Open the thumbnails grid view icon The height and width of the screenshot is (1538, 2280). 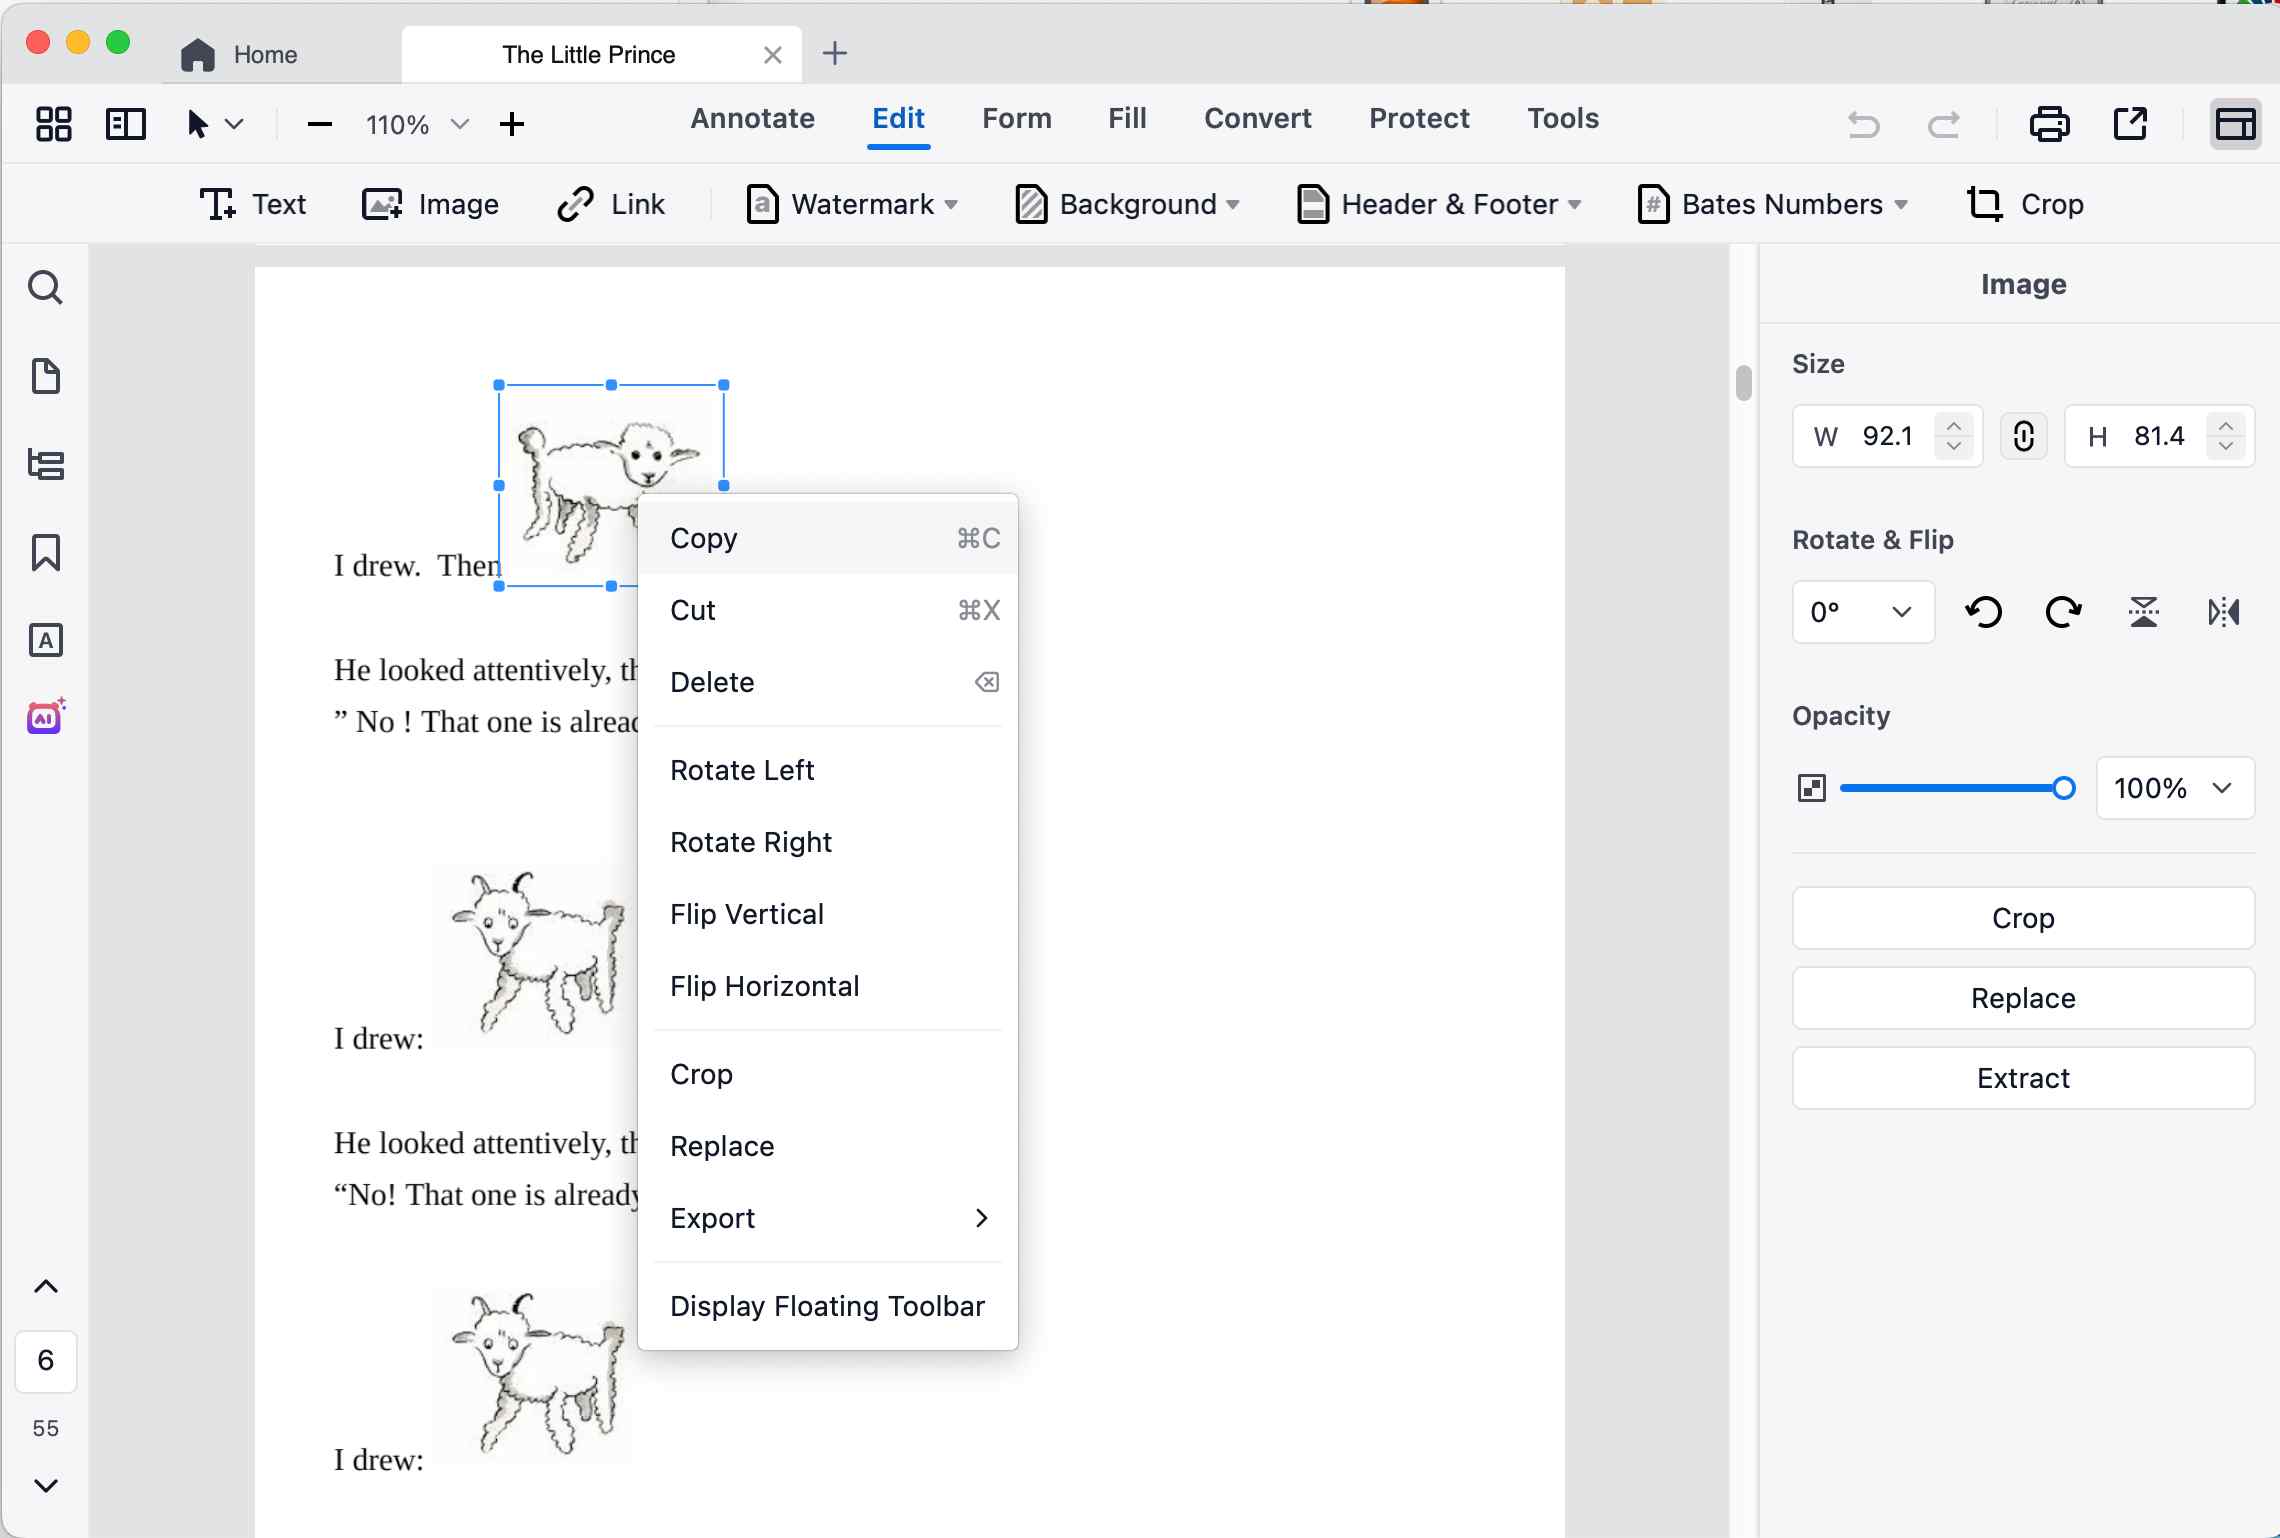tap(53, 124)
